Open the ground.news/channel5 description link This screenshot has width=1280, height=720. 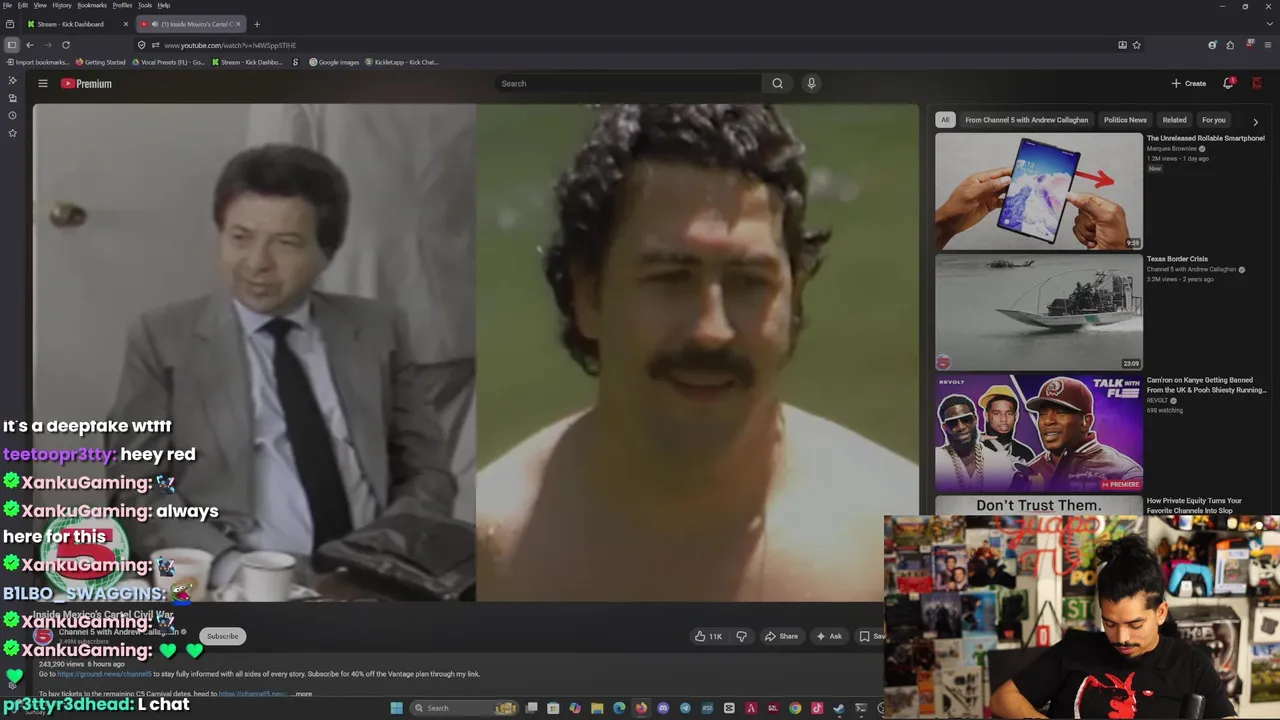tap(104, 674)
